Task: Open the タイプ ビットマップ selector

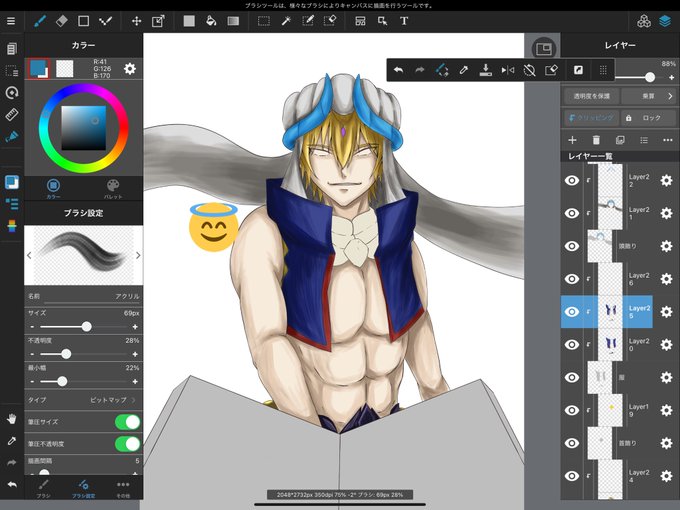Action: [83, 399]
